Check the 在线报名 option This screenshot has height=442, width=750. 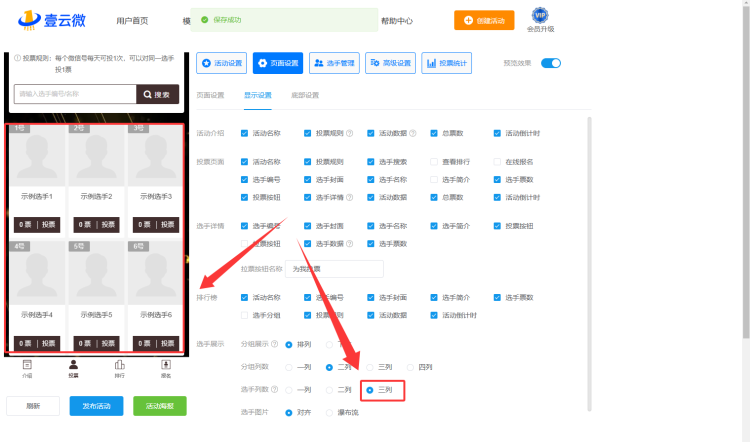point(497,161)
